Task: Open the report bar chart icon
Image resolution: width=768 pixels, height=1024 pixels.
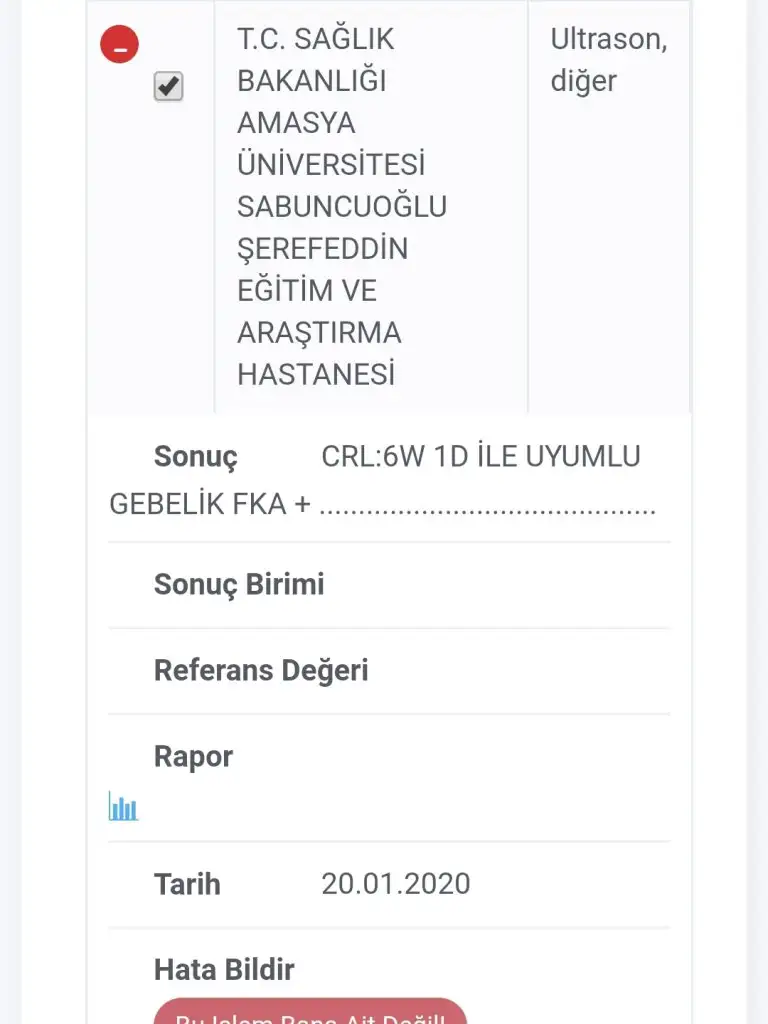Action: click(x=123, y=806)
